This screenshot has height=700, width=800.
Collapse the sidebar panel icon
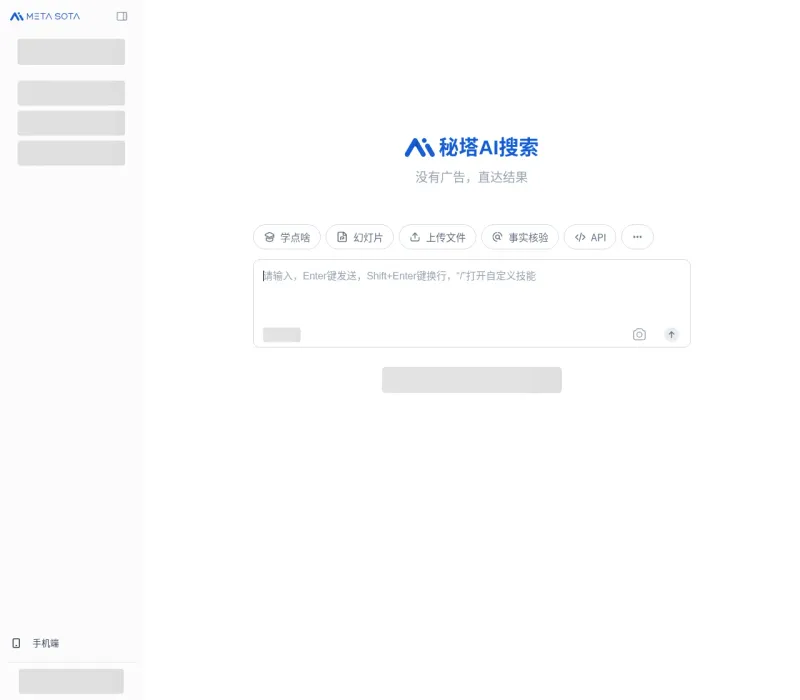point(121,16)
